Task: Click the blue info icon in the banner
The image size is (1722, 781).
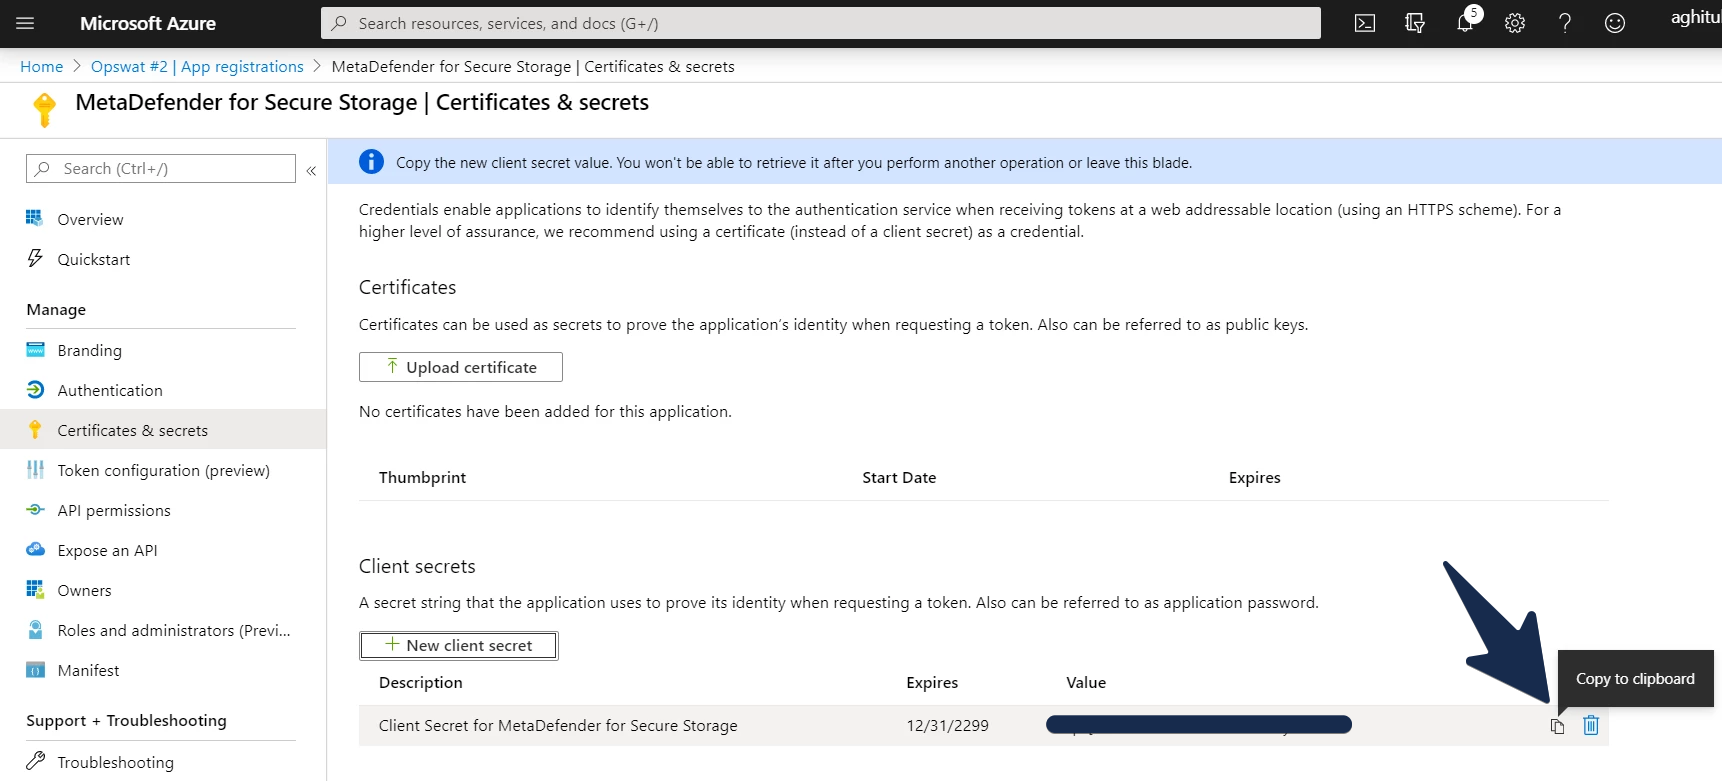Action: (371, 161)
